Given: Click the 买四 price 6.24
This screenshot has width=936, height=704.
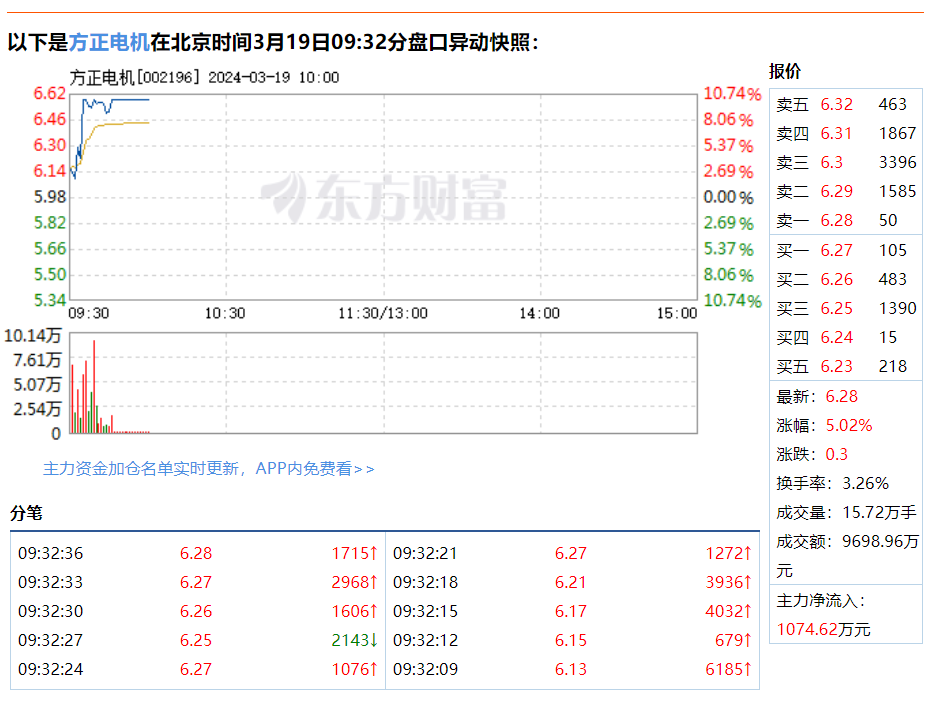Looking at the screenshot, I should tap(836, 337).
